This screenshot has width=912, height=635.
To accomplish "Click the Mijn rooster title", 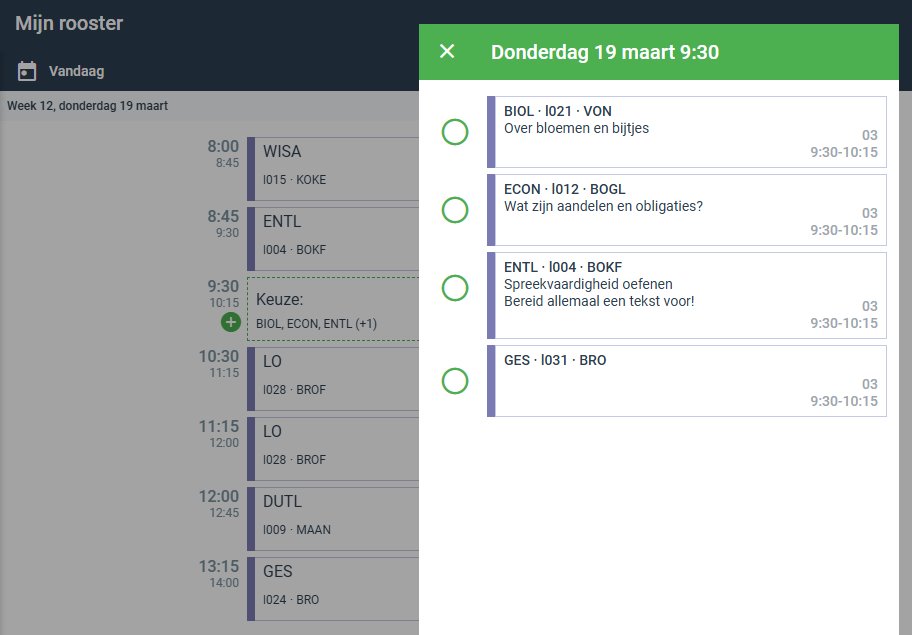I will click(x=69, y=23).
